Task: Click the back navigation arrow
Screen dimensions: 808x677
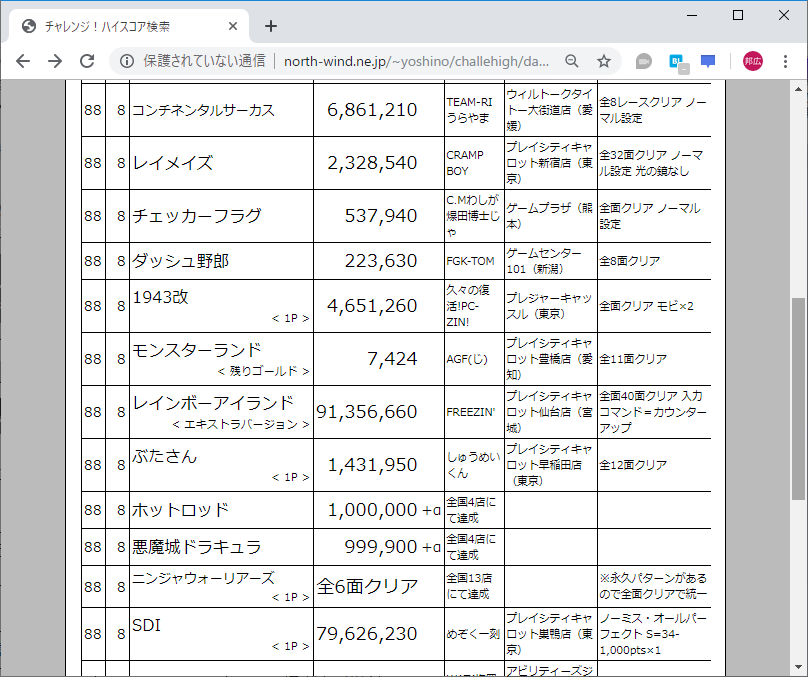Action: (22, 61)
